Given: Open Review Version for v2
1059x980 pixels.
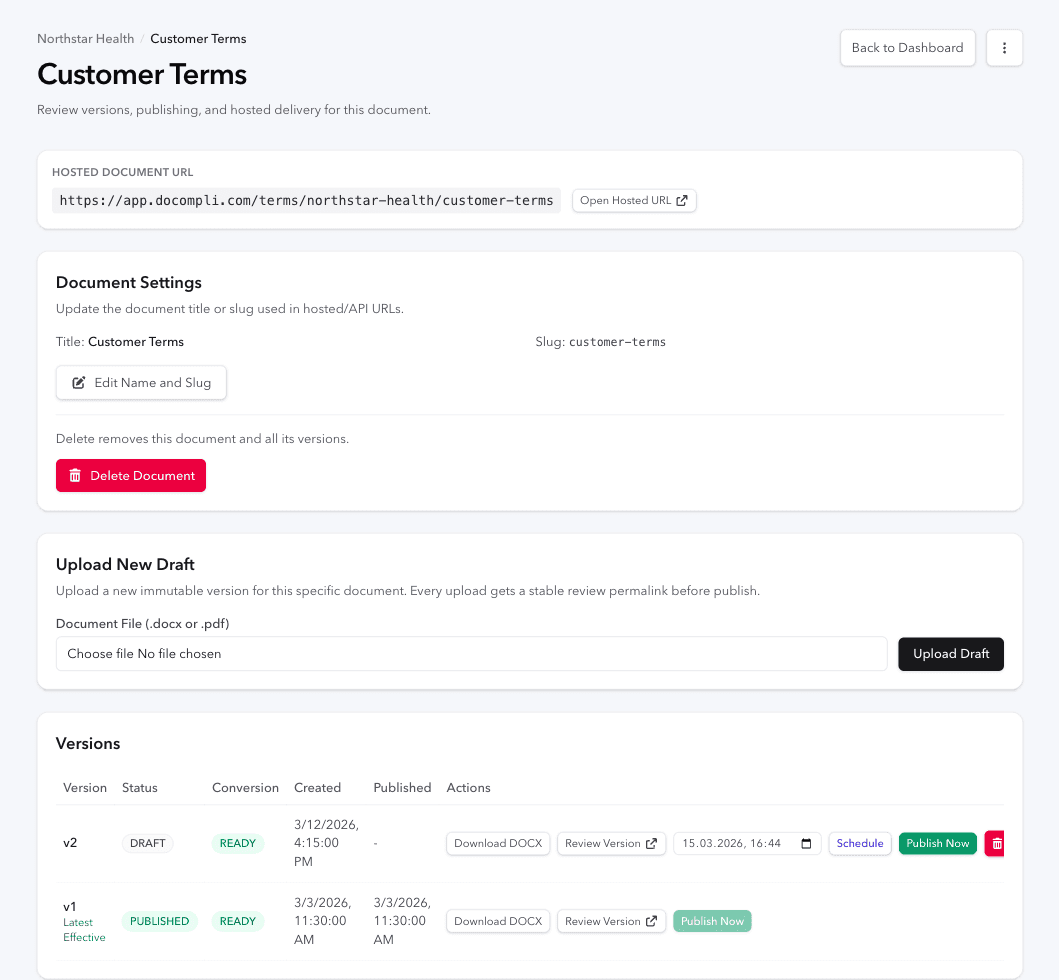Looking at the screenshot, I should click(x=611, y=844).
